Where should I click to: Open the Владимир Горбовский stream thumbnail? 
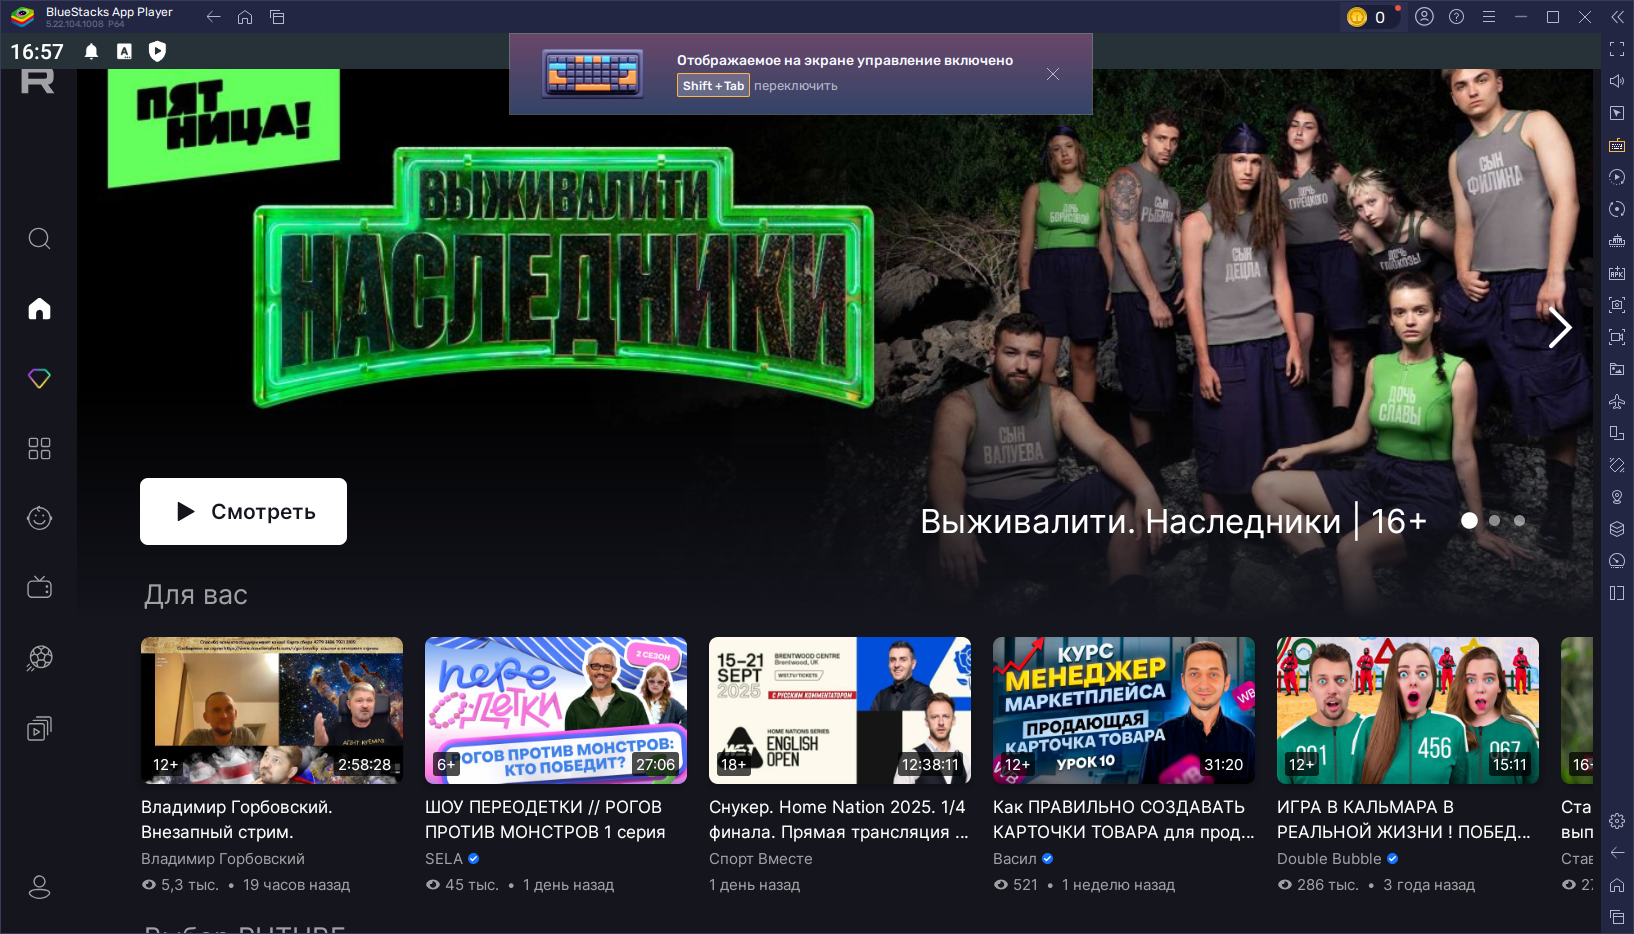click(272, 710)
